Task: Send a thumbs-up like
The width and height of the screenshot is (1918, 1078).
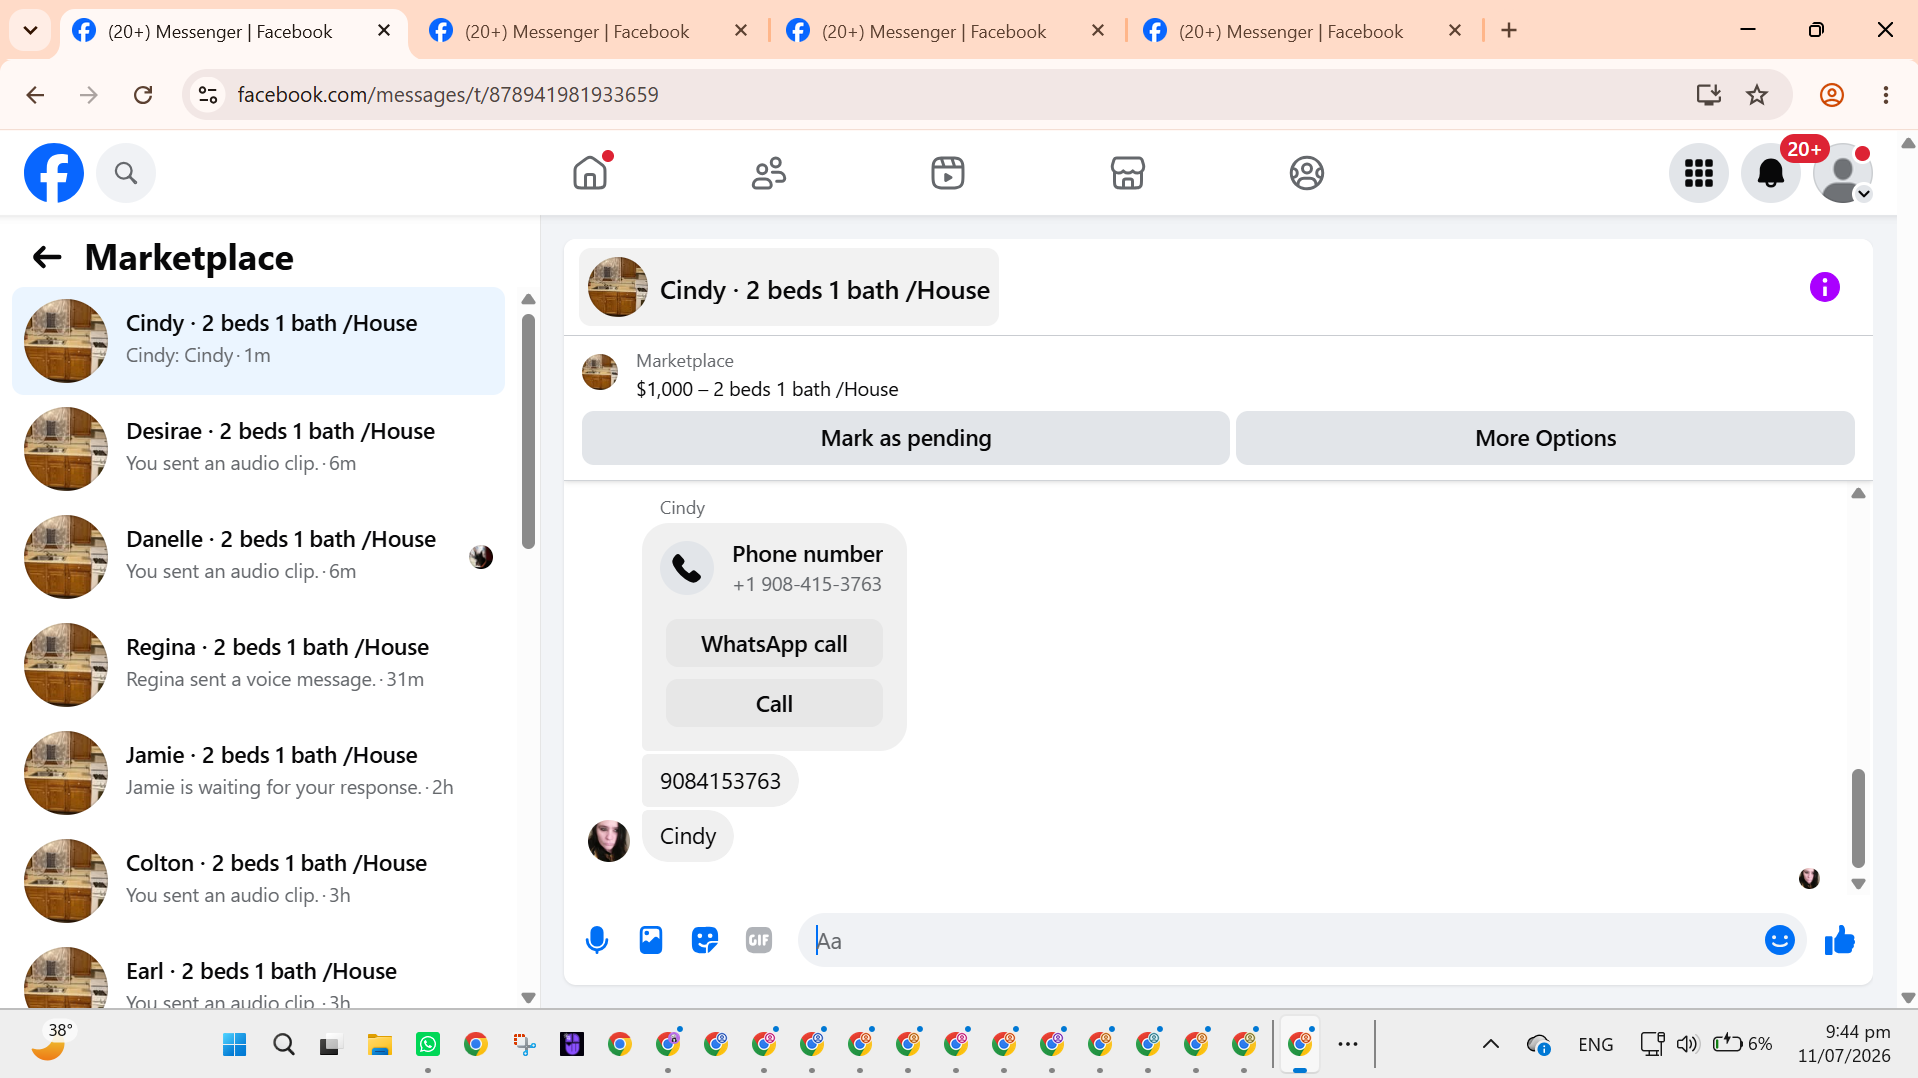Action: pos(1840,940)
